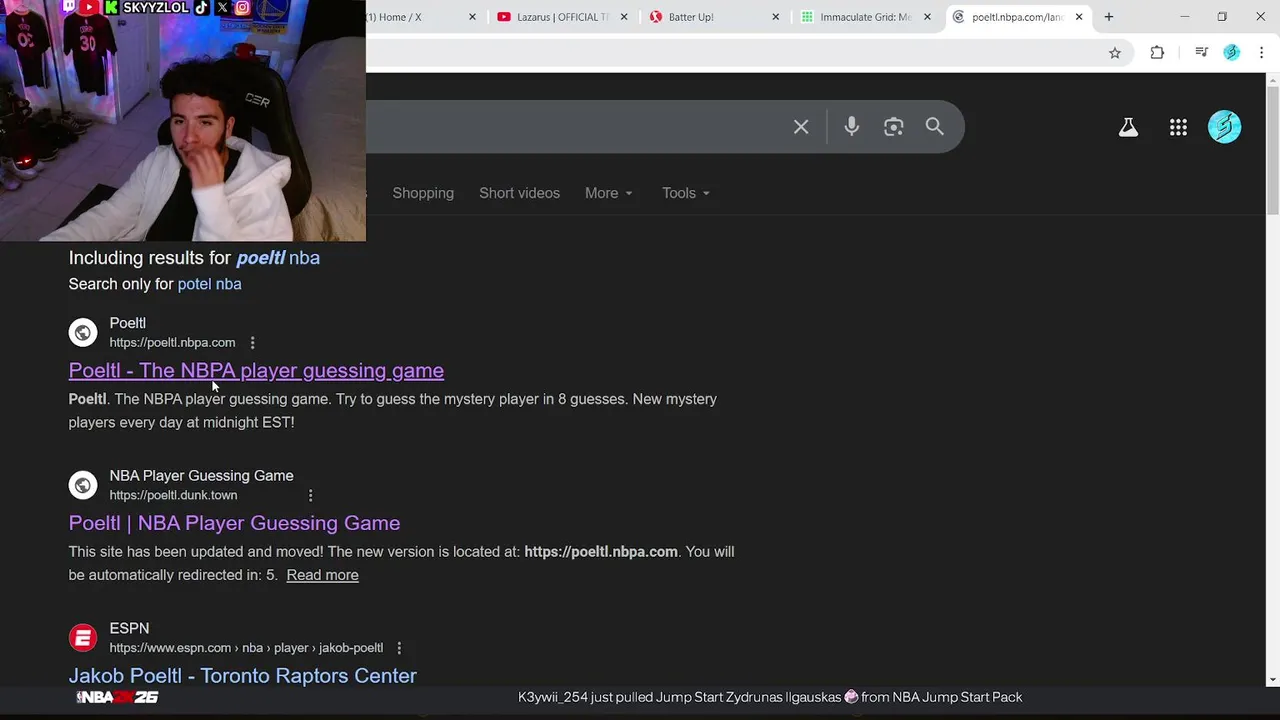The height and width of the screenshot is (720, 1280).
Task: Open Search Labs flask icon
Action: click(x=1128, y=127)
